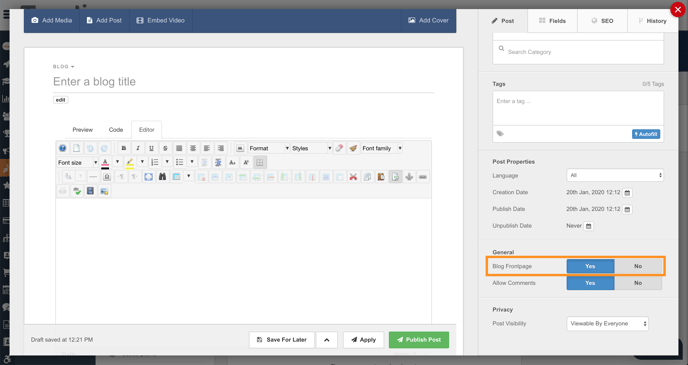The width and height of the screenshot is (688, 365).
Task: Select the Post tab
Action: [x=503, y=21]
